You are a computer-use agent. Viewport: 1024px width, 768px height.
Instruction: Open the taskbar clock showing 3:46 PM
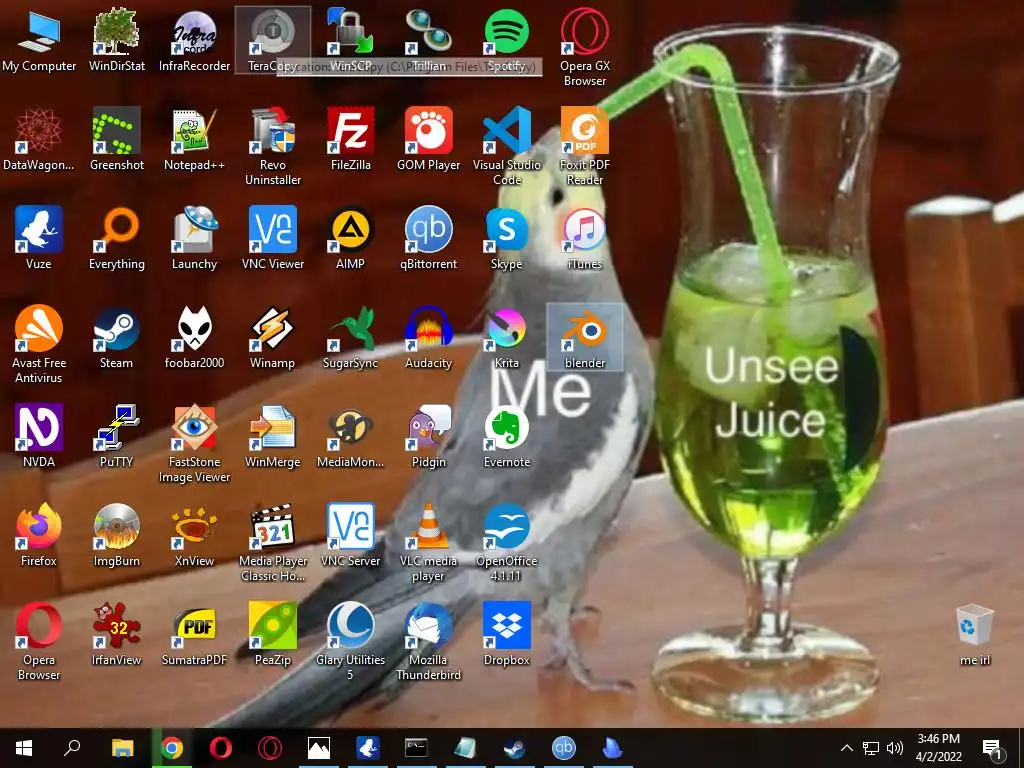point(938,748)
